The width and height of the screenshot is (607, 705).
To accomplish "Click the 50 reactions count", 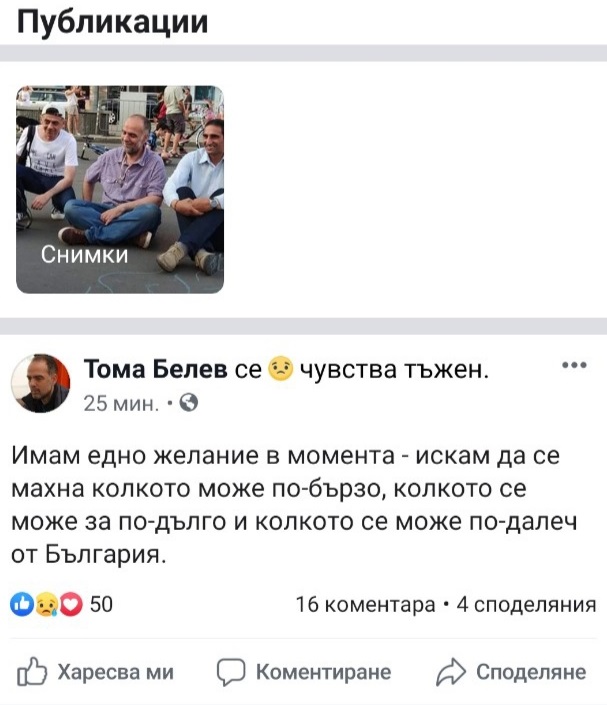I will pyautogui.click(x=101, y=604).
